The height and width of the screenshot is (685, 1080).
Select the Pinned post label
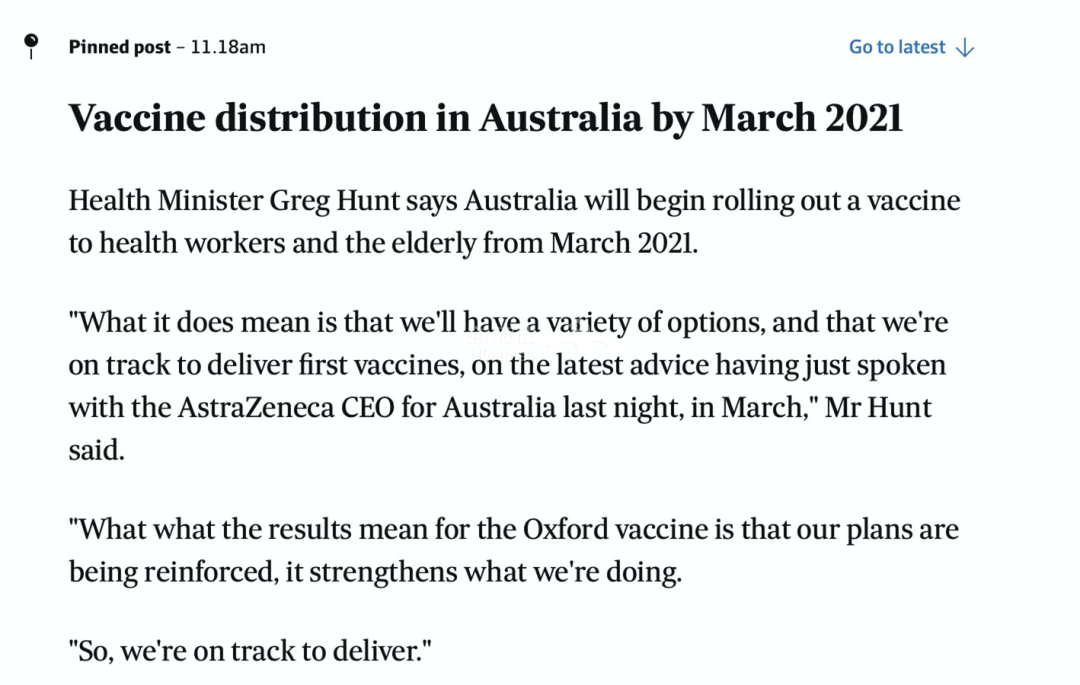119,47
